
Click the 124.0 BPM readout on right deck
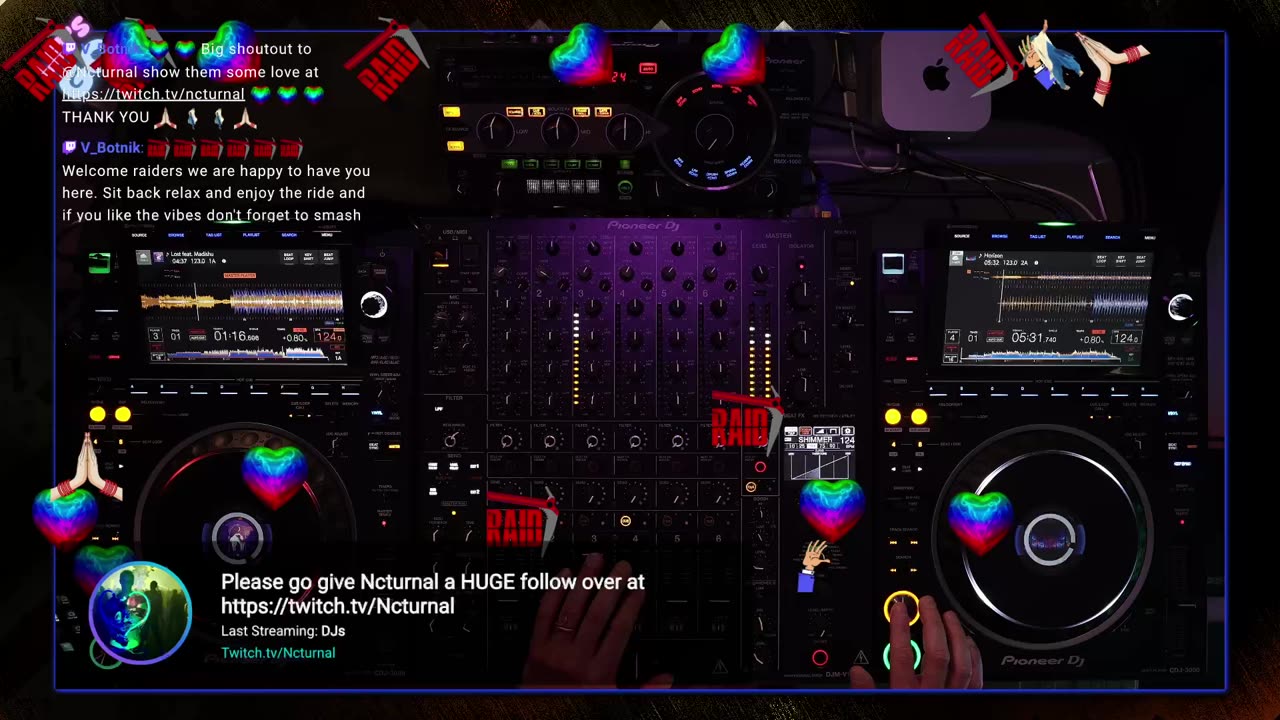point(1126,338)
